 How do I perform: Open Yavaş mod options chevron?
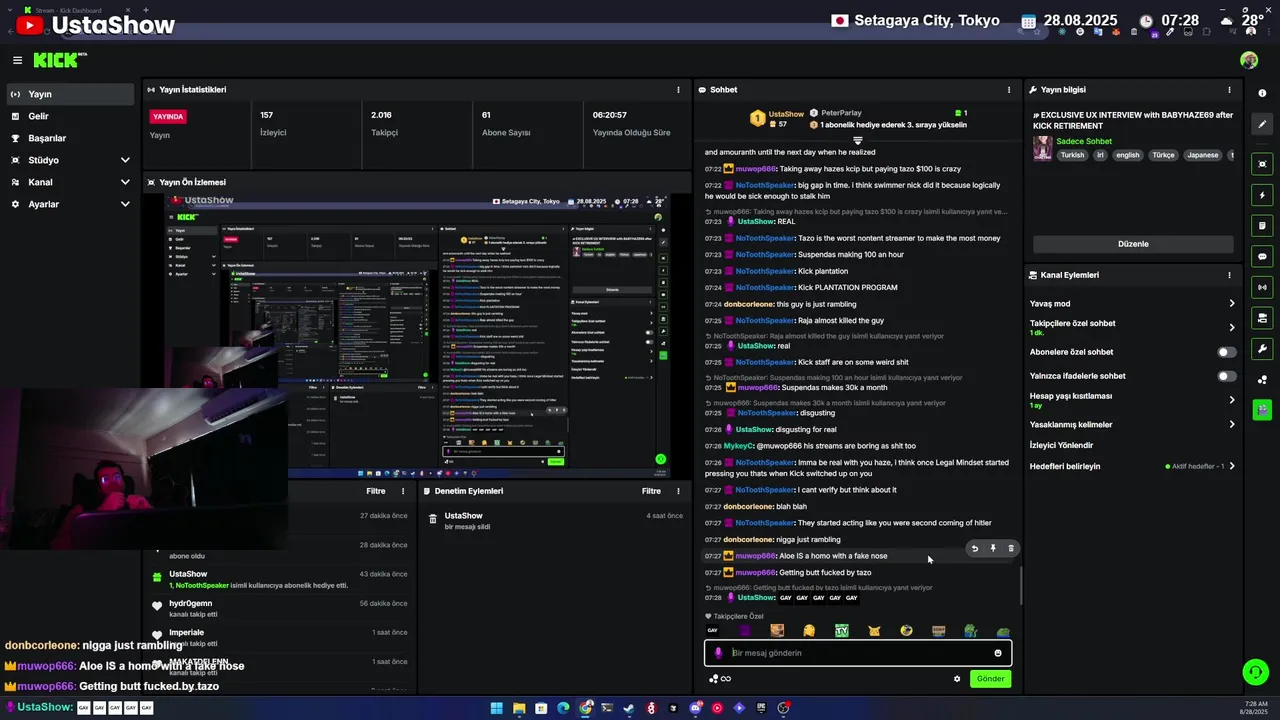[1231, 304]
